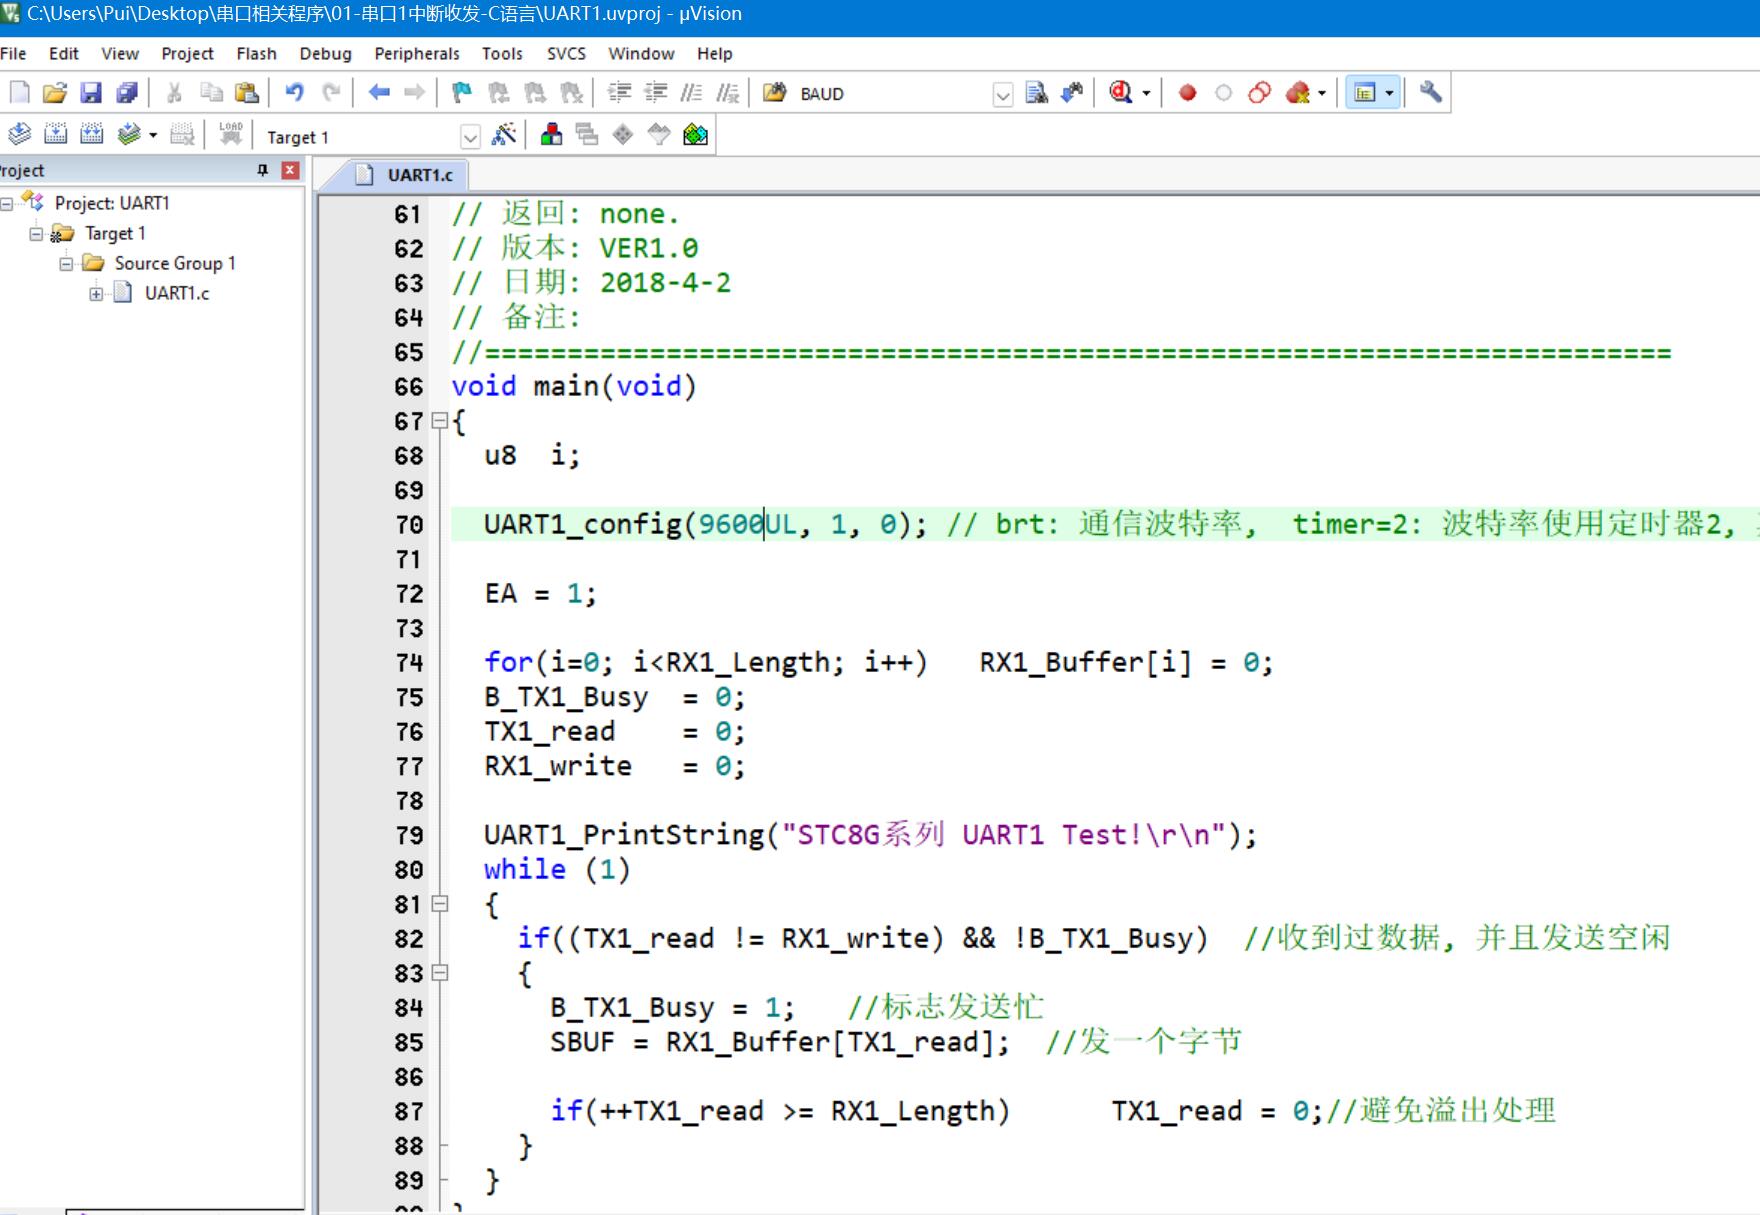This screenshot has height=1215, width=1760.
Task: Click the Save file floppy disk icon
Action: tap(91, 93)
